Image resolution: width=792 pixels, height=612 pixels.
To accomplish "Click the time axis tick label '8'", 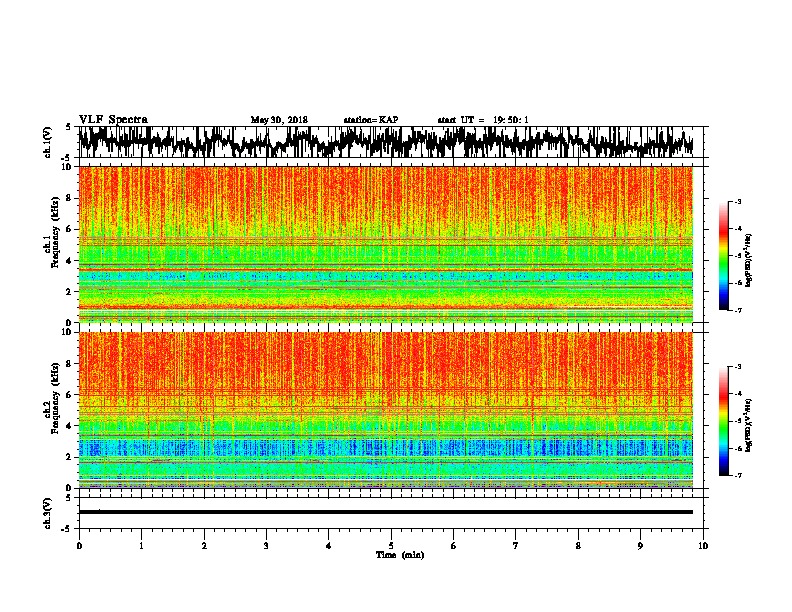I will click(x=578, y=546).
